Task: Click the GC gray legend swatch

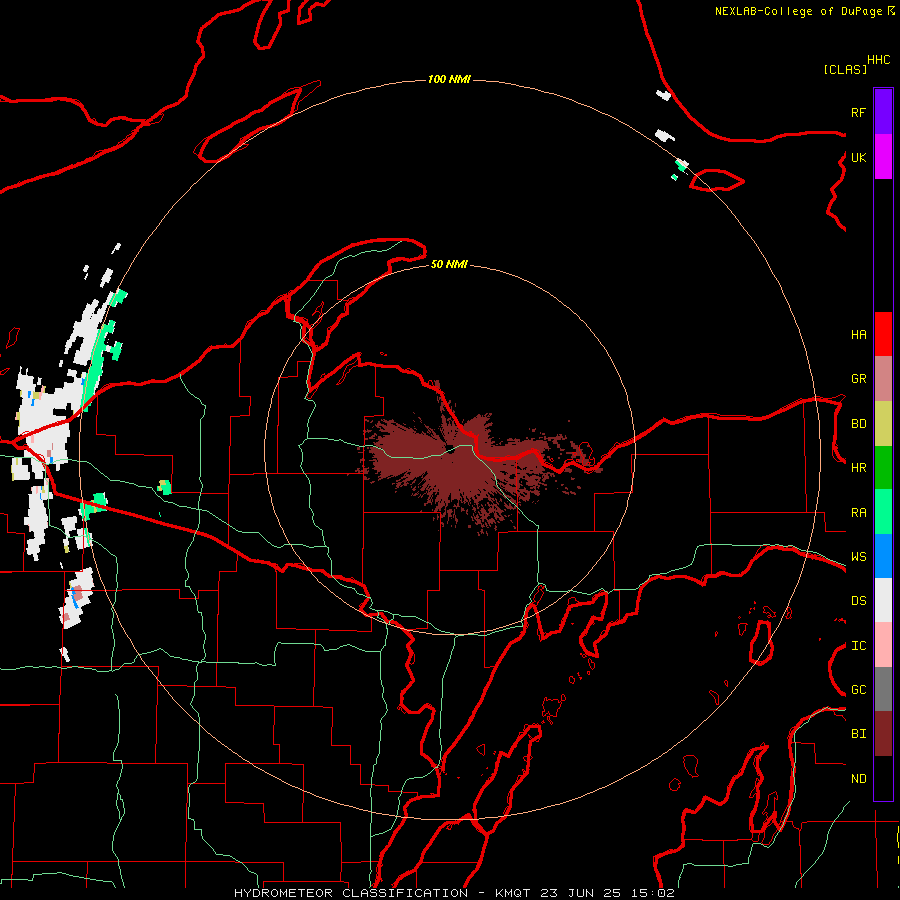Action: click(x=883, y=689)
